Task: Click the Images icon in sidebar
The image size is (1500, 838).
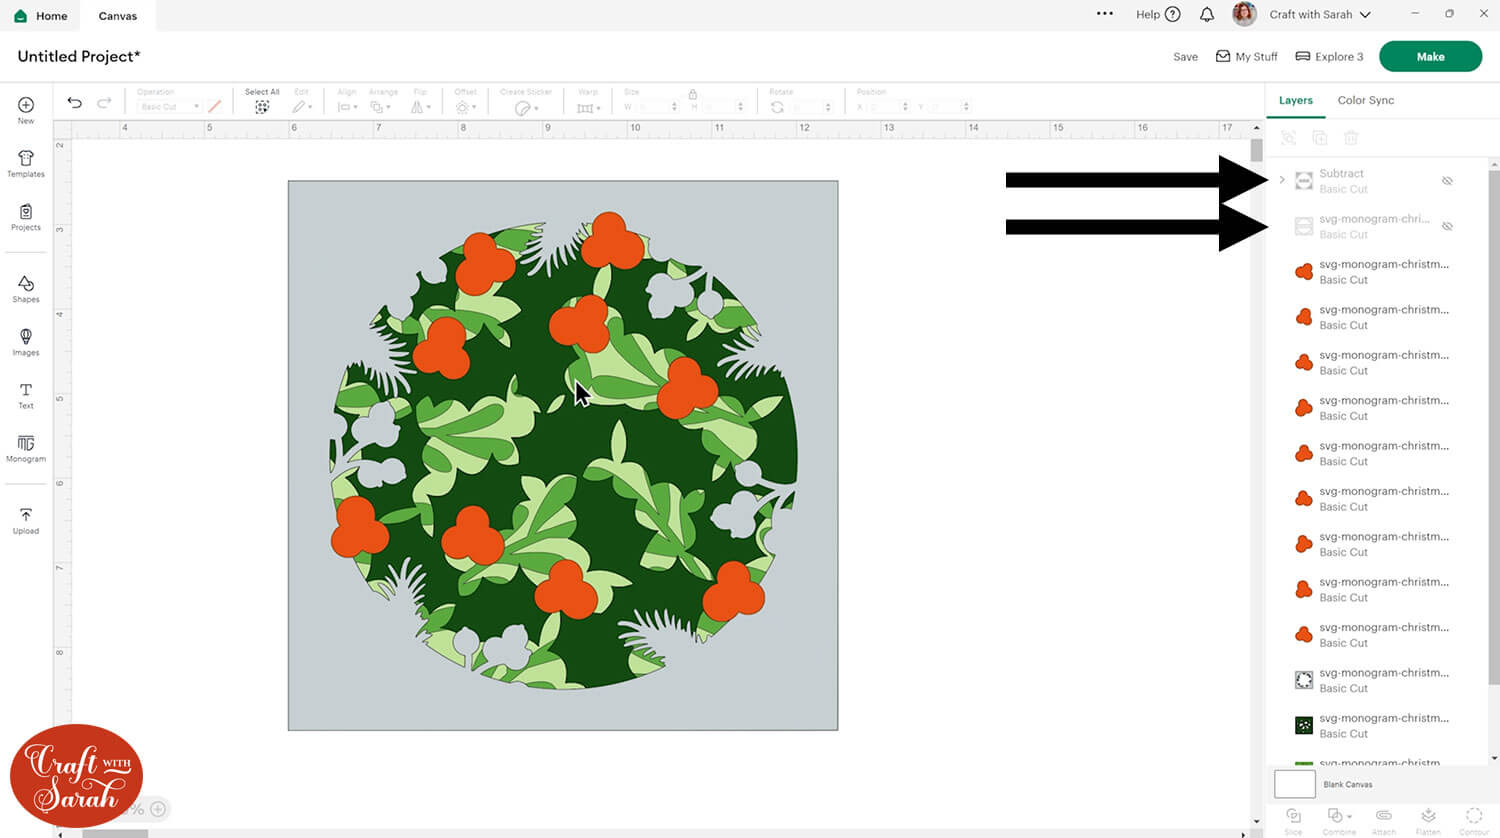Action: [26, 341]
